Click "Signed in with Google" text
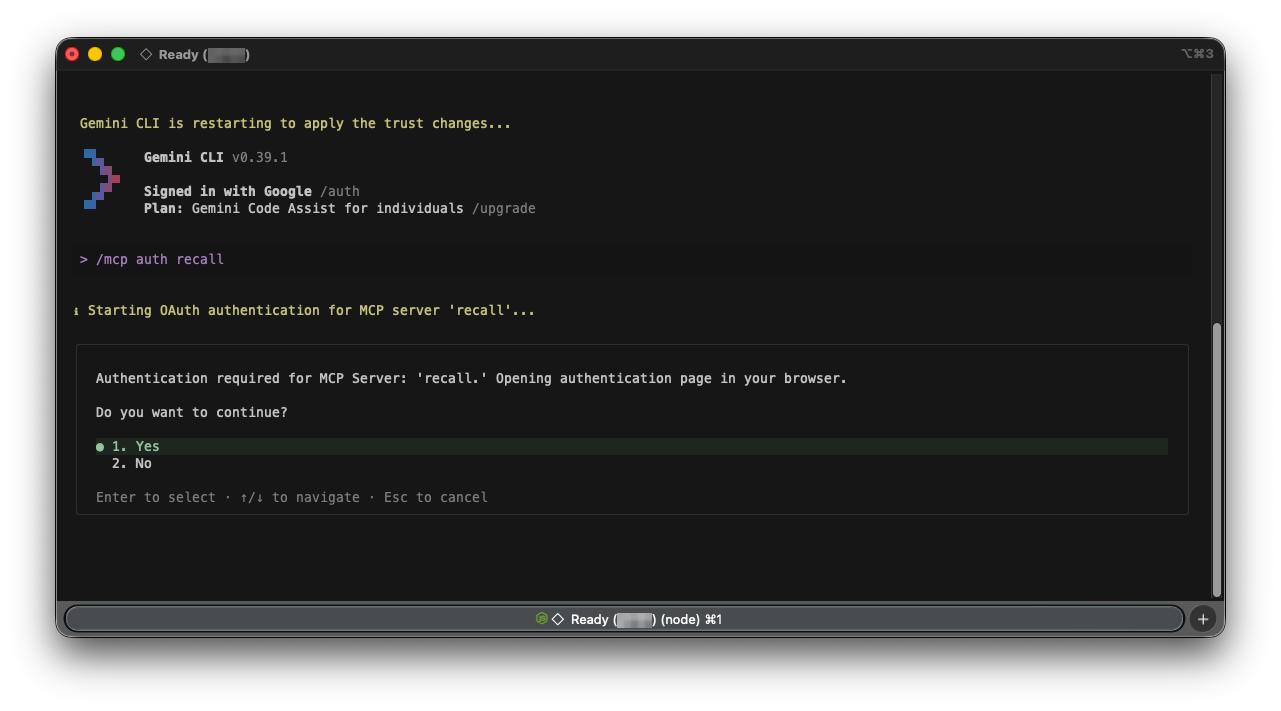The width and height of the screenshot is (1281, 711). pyautogui.click(x=228, y=191)
